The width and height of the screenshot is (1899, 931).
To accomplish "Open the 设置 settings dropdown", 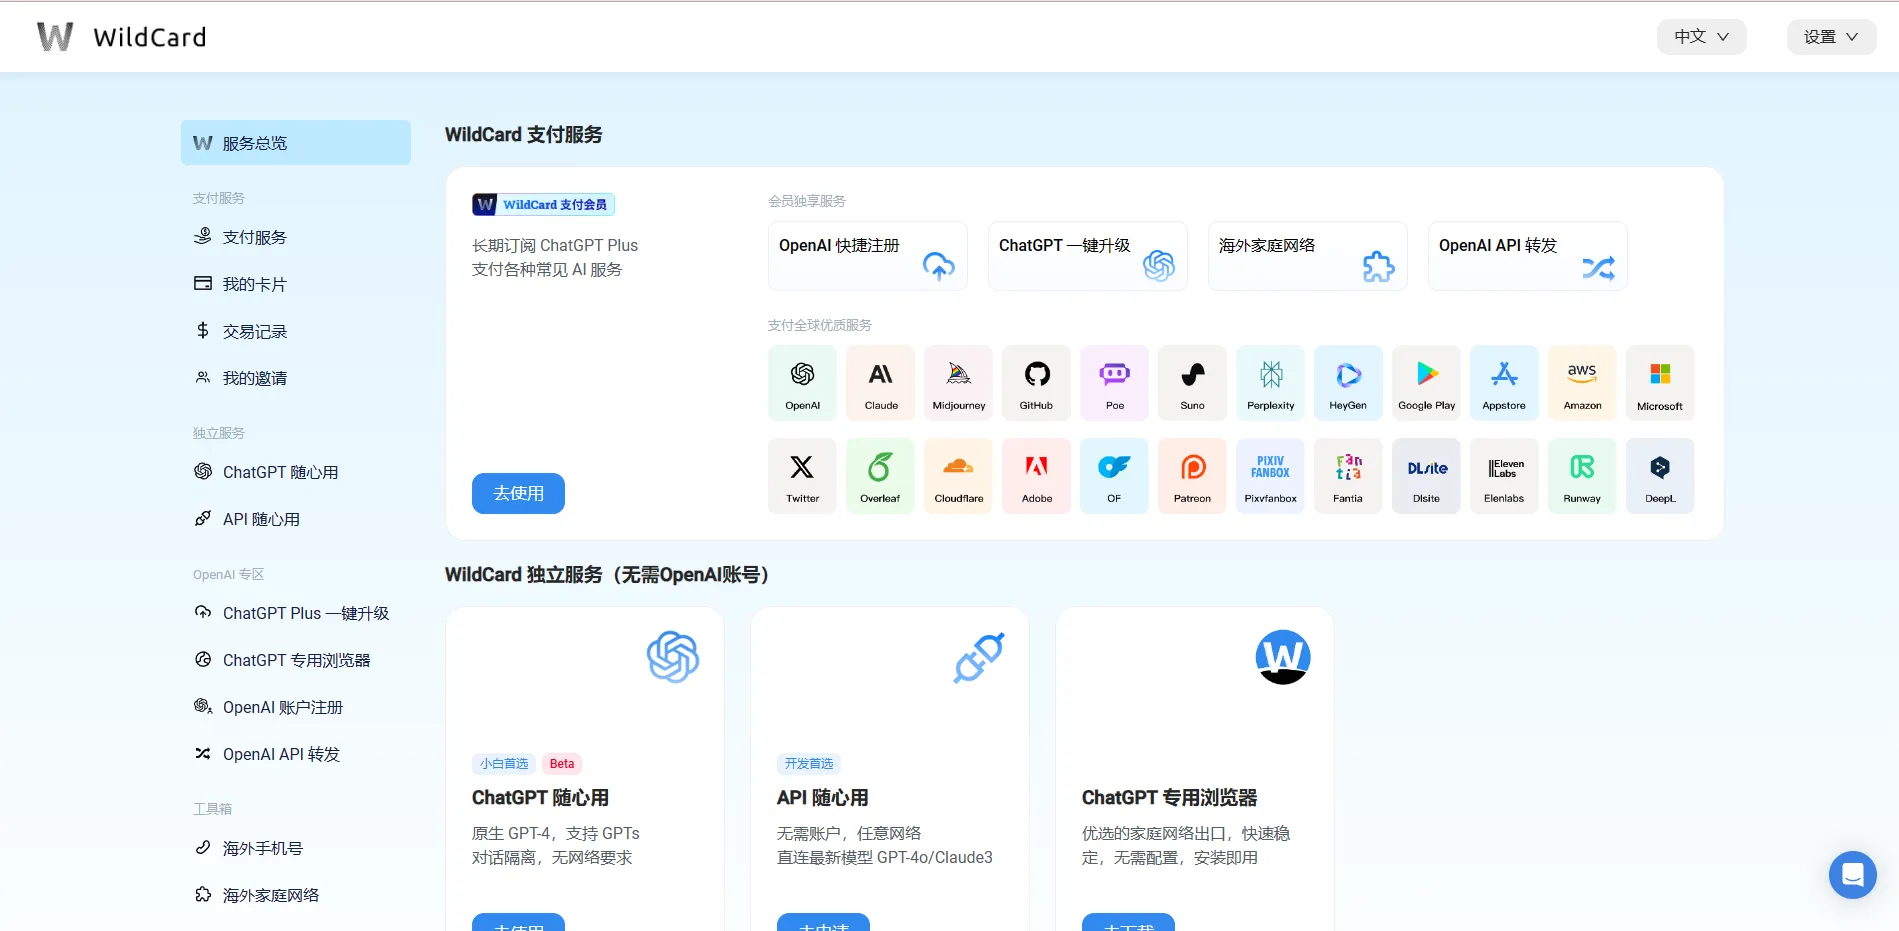I will [x=1831, y=37].
